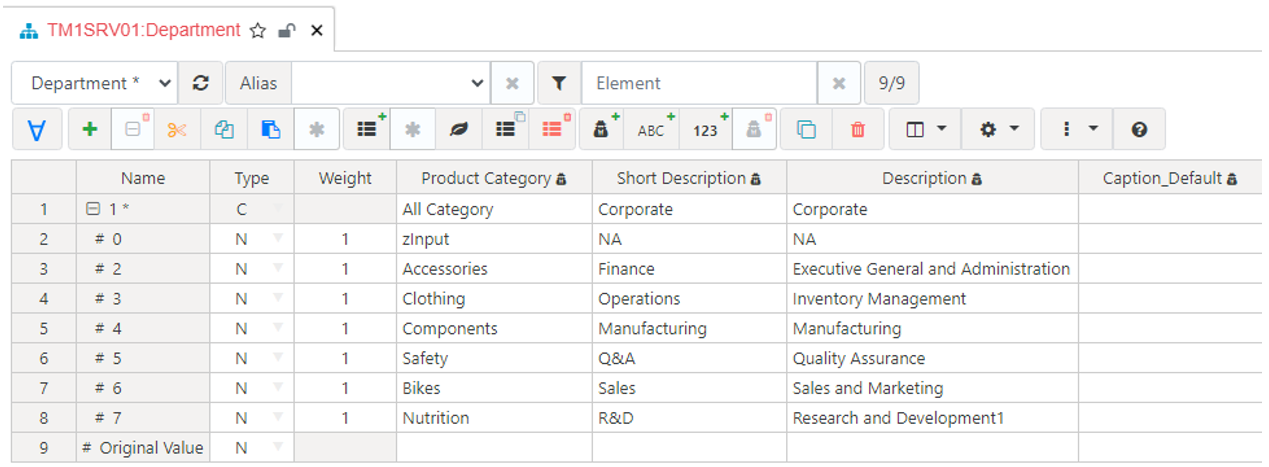This screenshot has width=1269, height=467.
Task: Click the 123 add numeric attribute icon
Action: (x=706, y=130)
